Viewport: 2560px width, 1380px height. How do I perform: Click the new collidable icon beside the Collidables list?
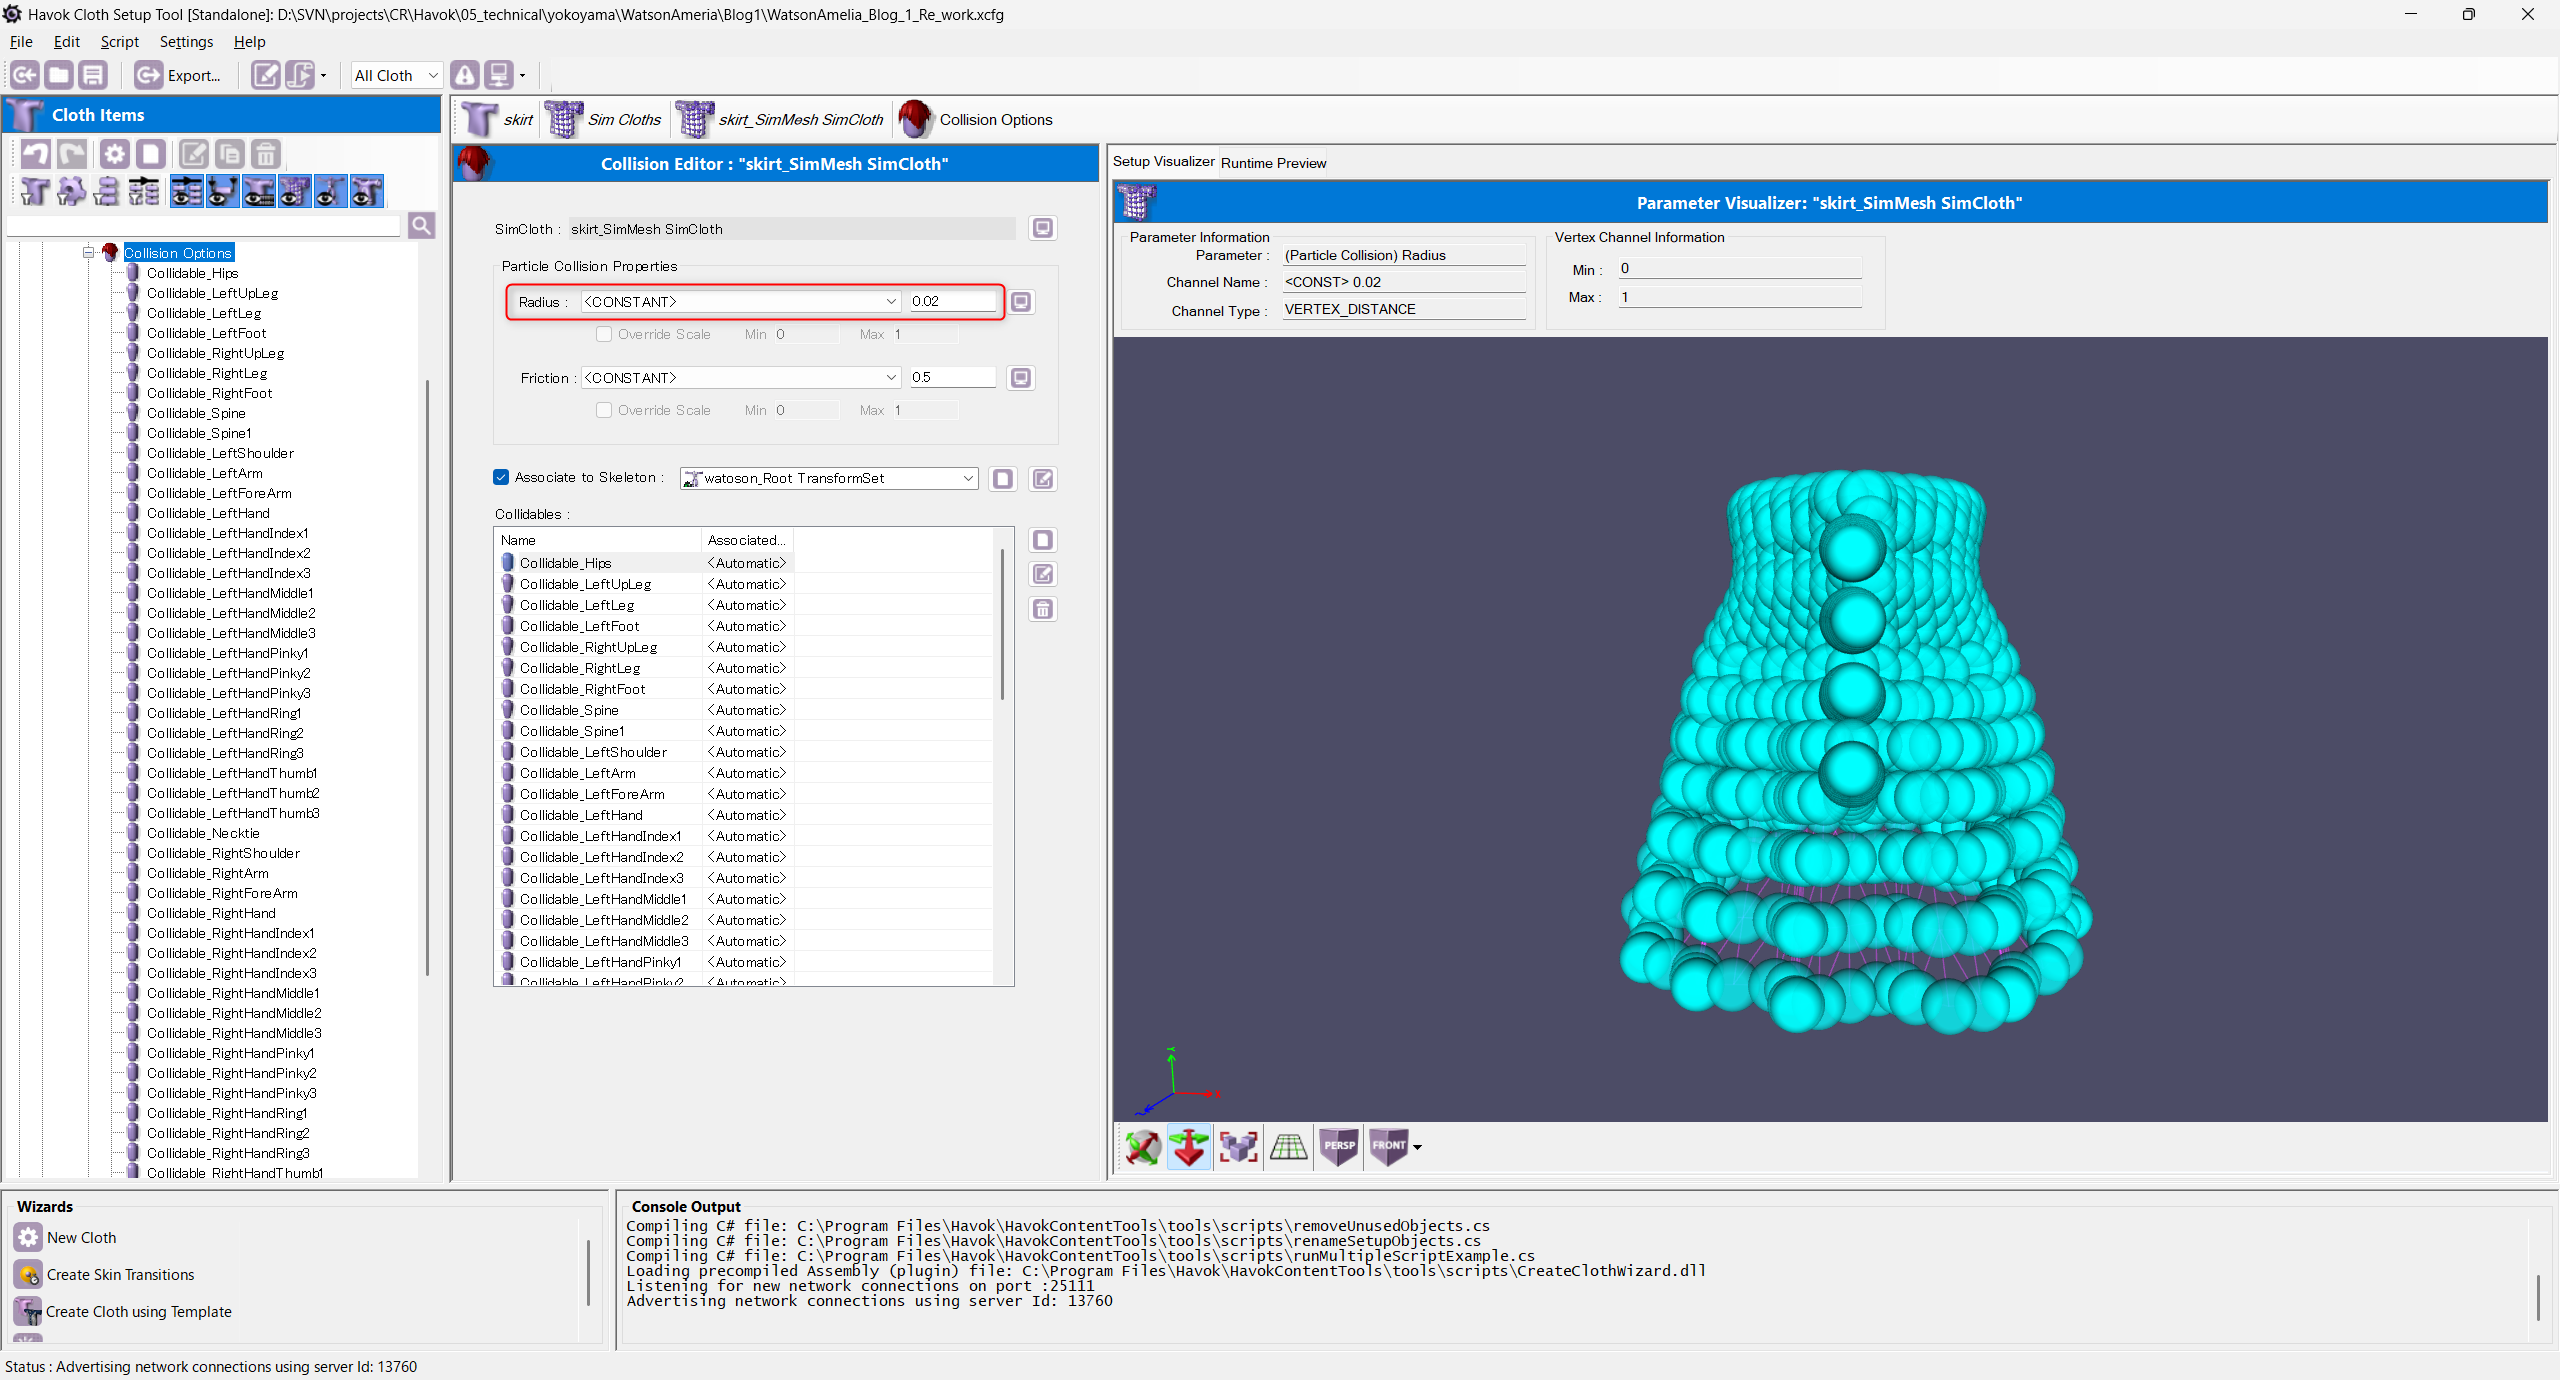tap(1042, 540)
